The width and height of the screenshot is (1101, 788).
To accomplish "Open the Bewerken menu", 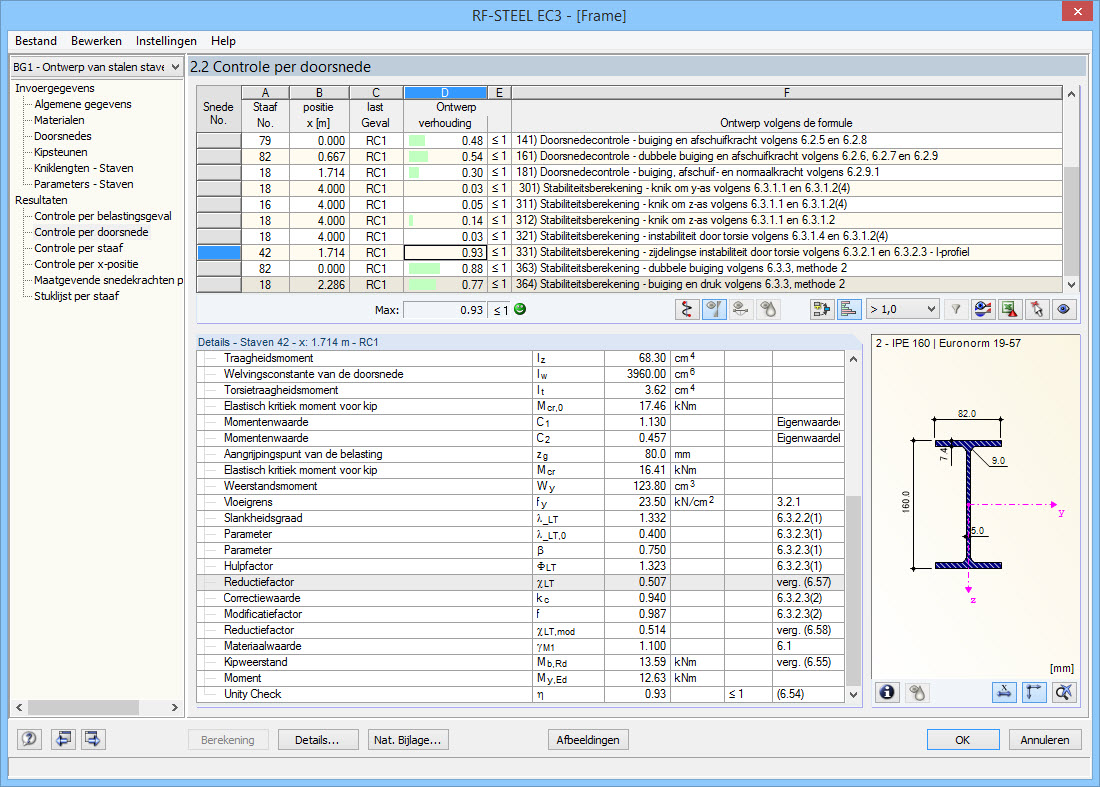I will click(x=96, y=41).
